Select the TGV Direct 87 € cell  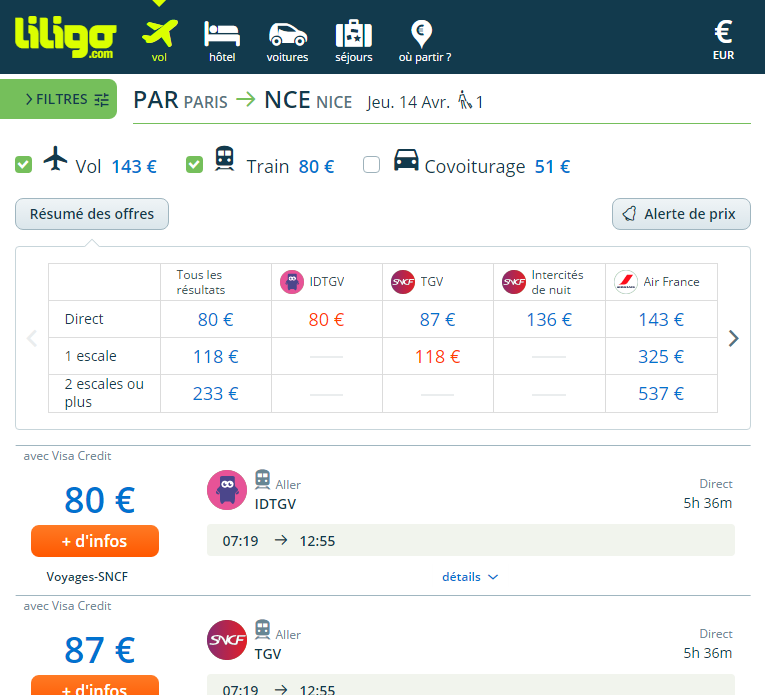point(438,319)
